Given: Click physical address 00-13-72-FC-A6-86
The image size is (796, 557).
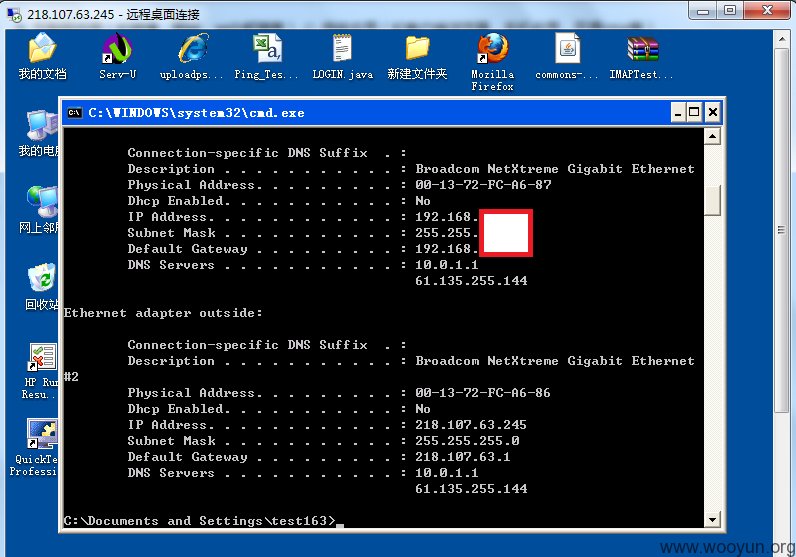Looking at the screenshot, I should pyautogui.click(x=483, y=392).
